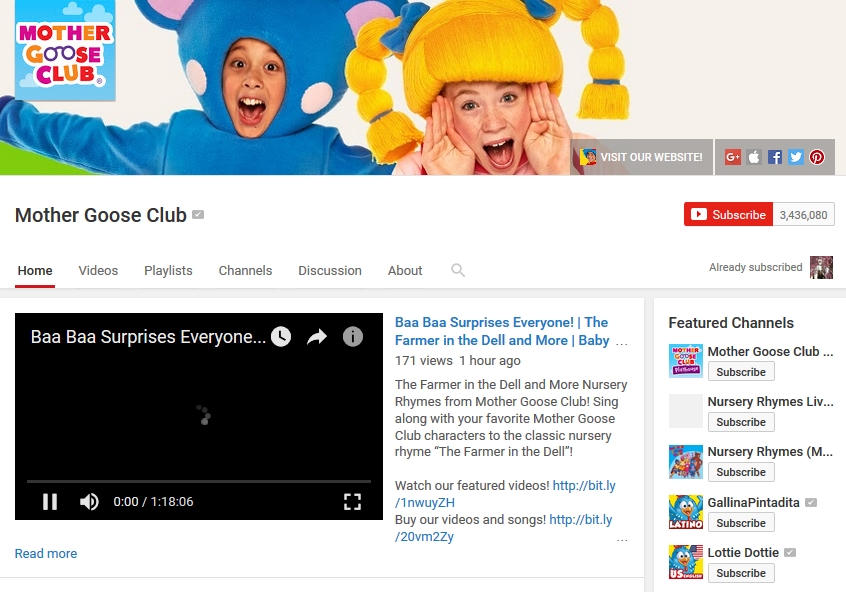Click the Already subscribed text

pos(756,267)
